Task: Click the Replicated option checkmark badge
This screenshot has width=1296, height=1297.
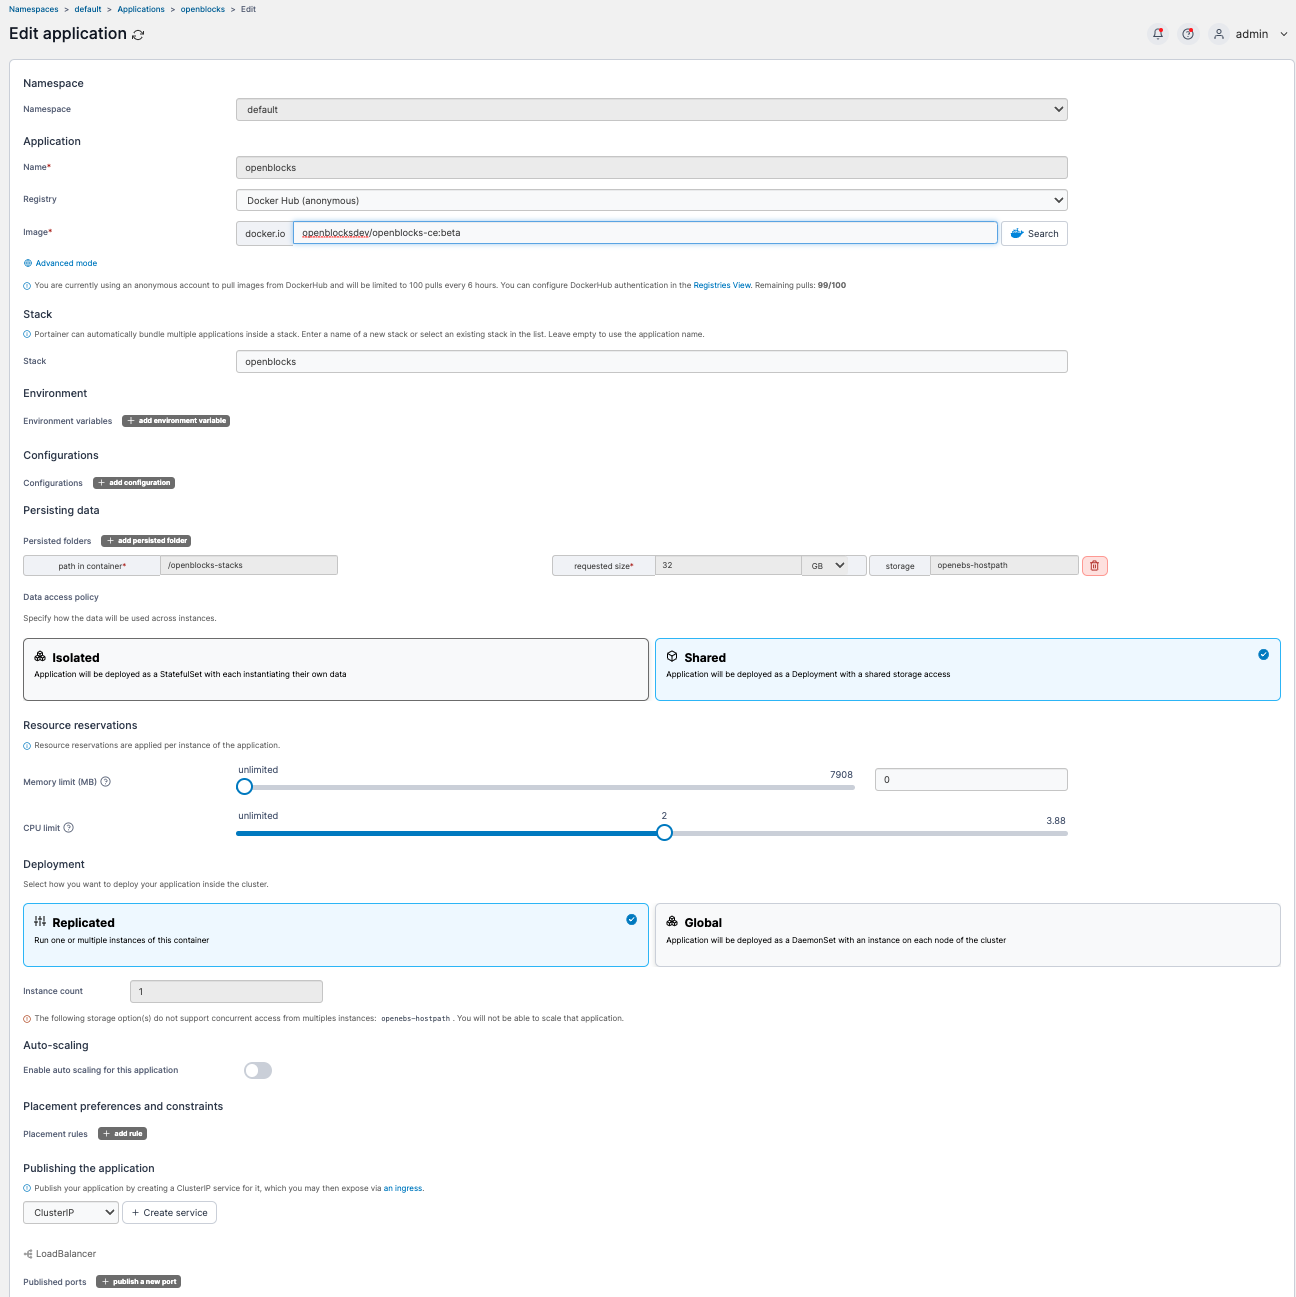Action: click(x=631, y=919)
